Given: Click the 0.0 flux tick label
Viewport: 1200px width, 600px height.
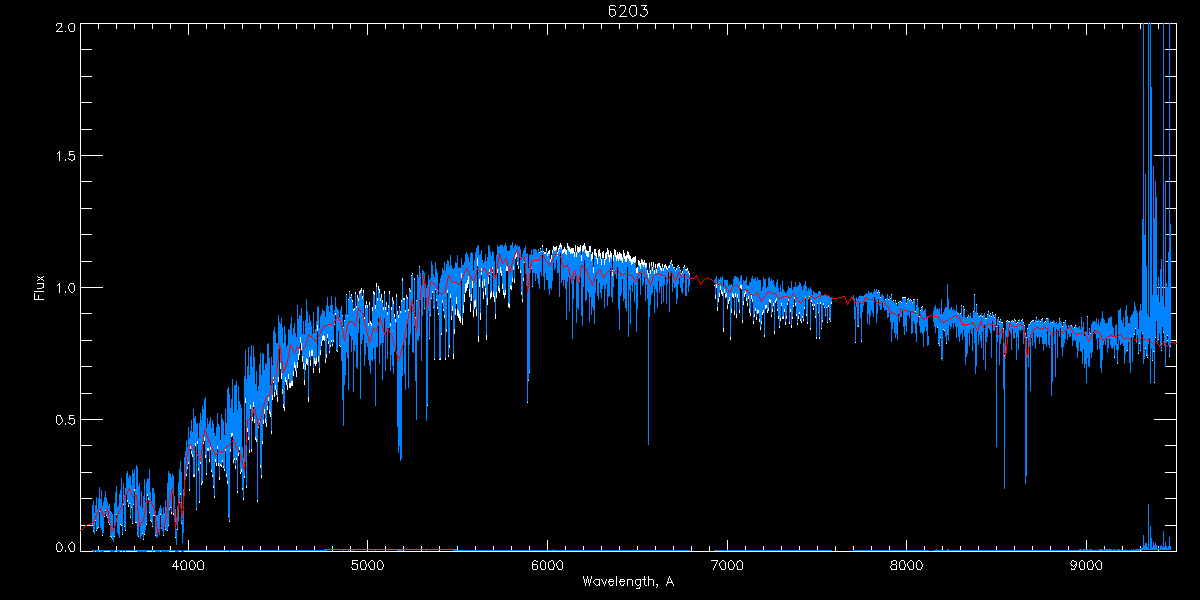Looking at the screenshot, I should 65,548.
